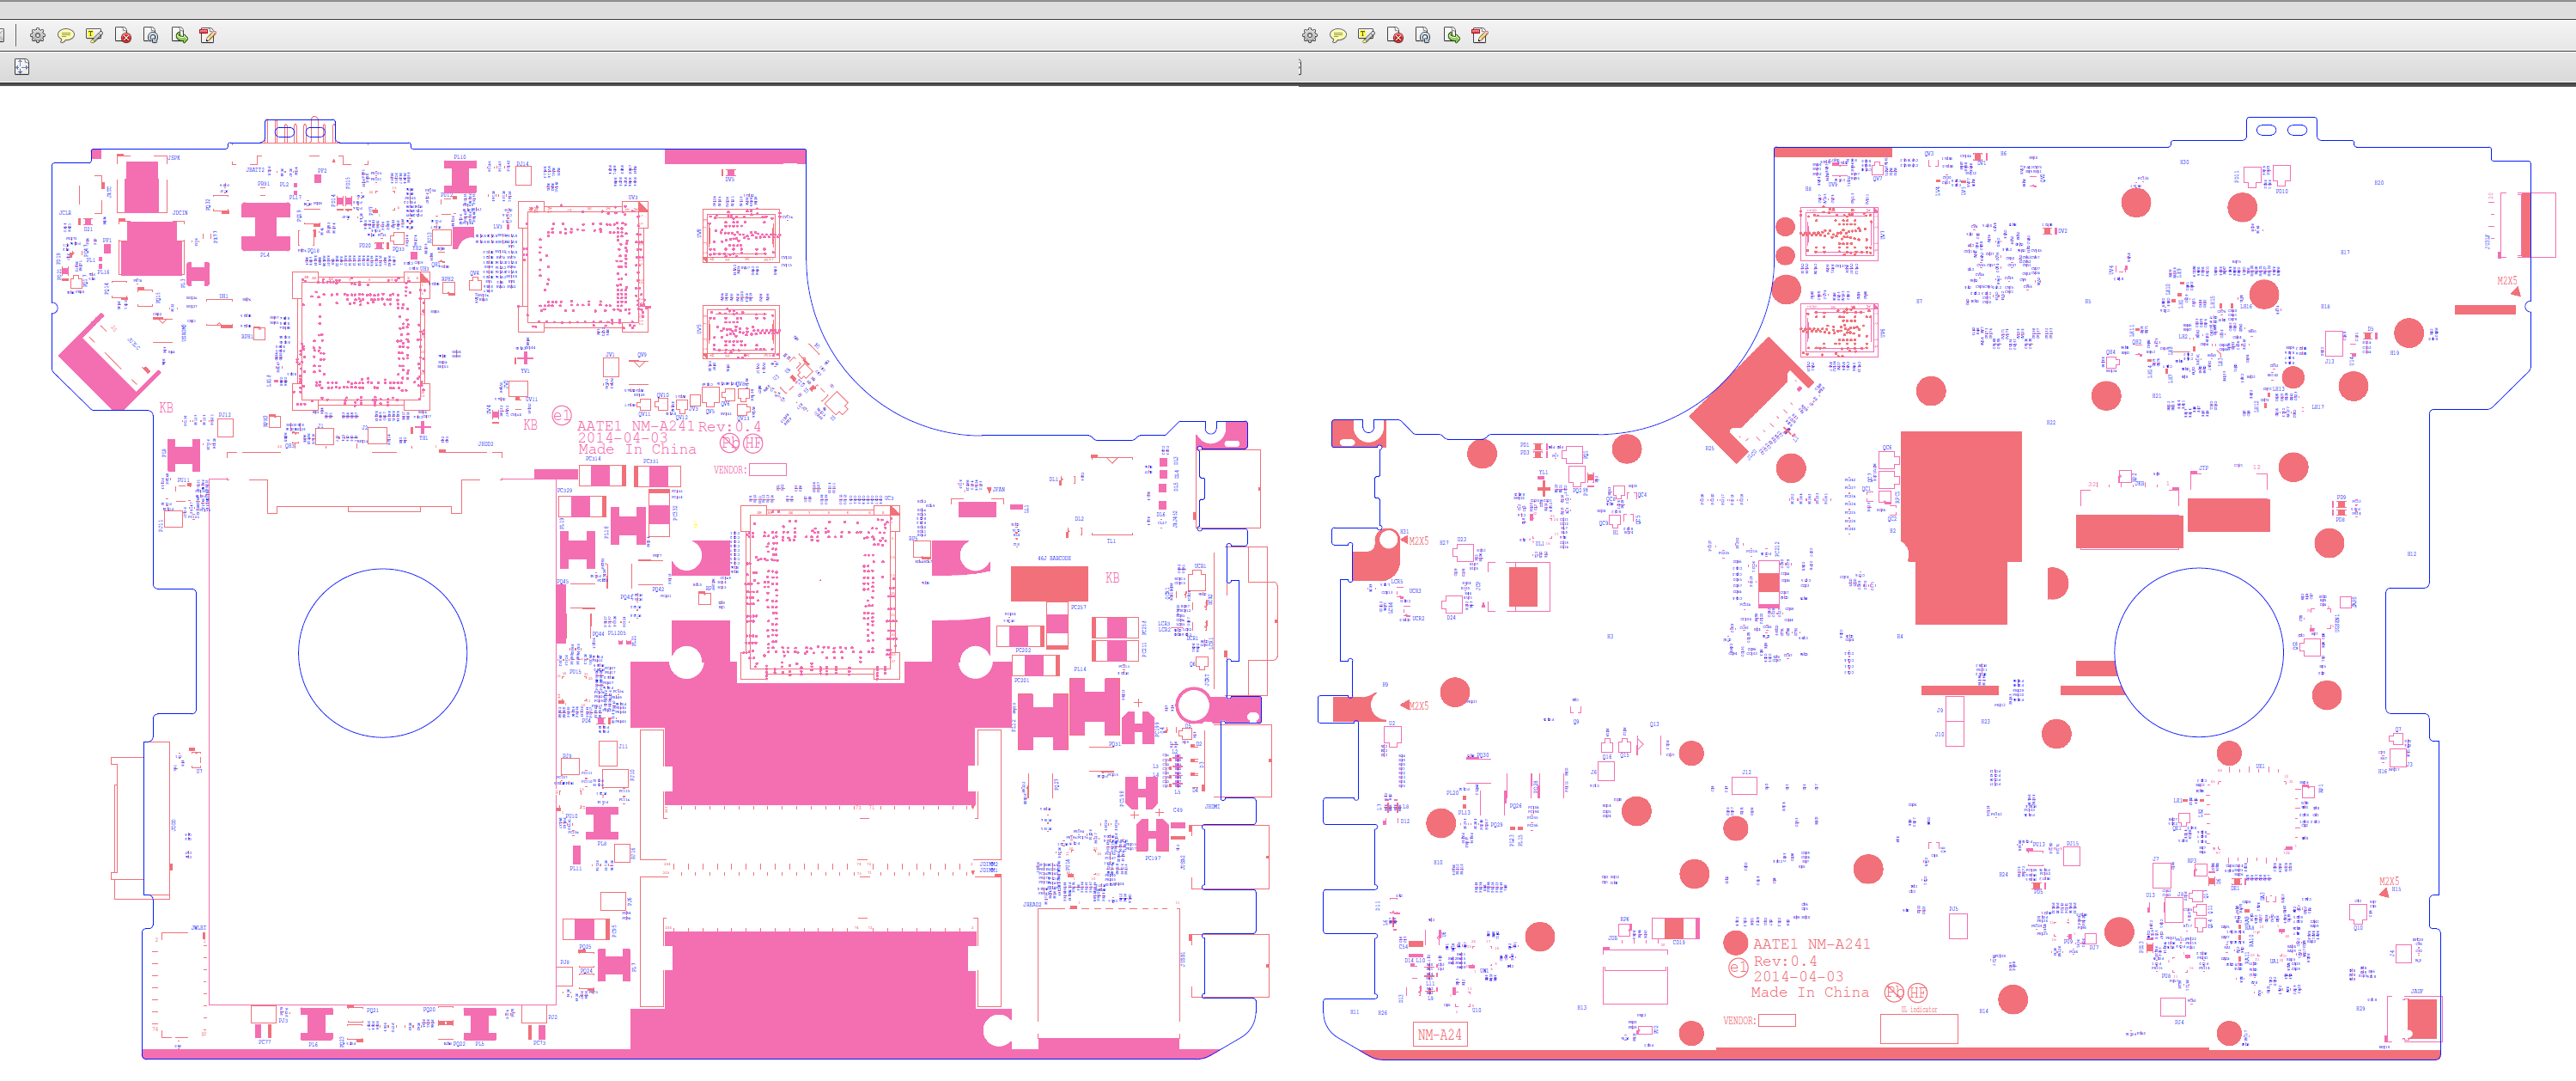The image size is (2576, 1081).
Task: Rotate page using right pane toolbar icon
Action: [x=1423, y=36]
